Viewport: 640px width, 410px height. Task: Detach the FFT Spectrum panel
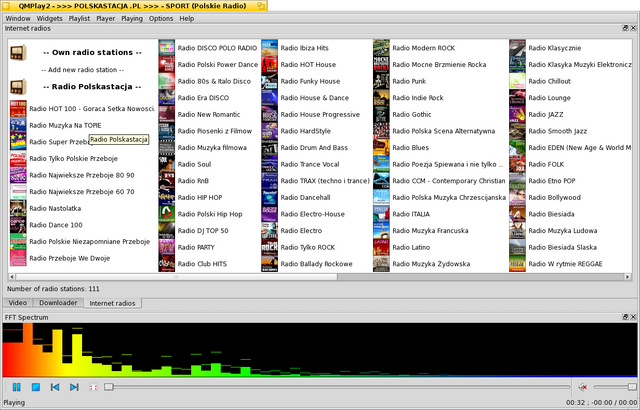click(x=625, y=317)
